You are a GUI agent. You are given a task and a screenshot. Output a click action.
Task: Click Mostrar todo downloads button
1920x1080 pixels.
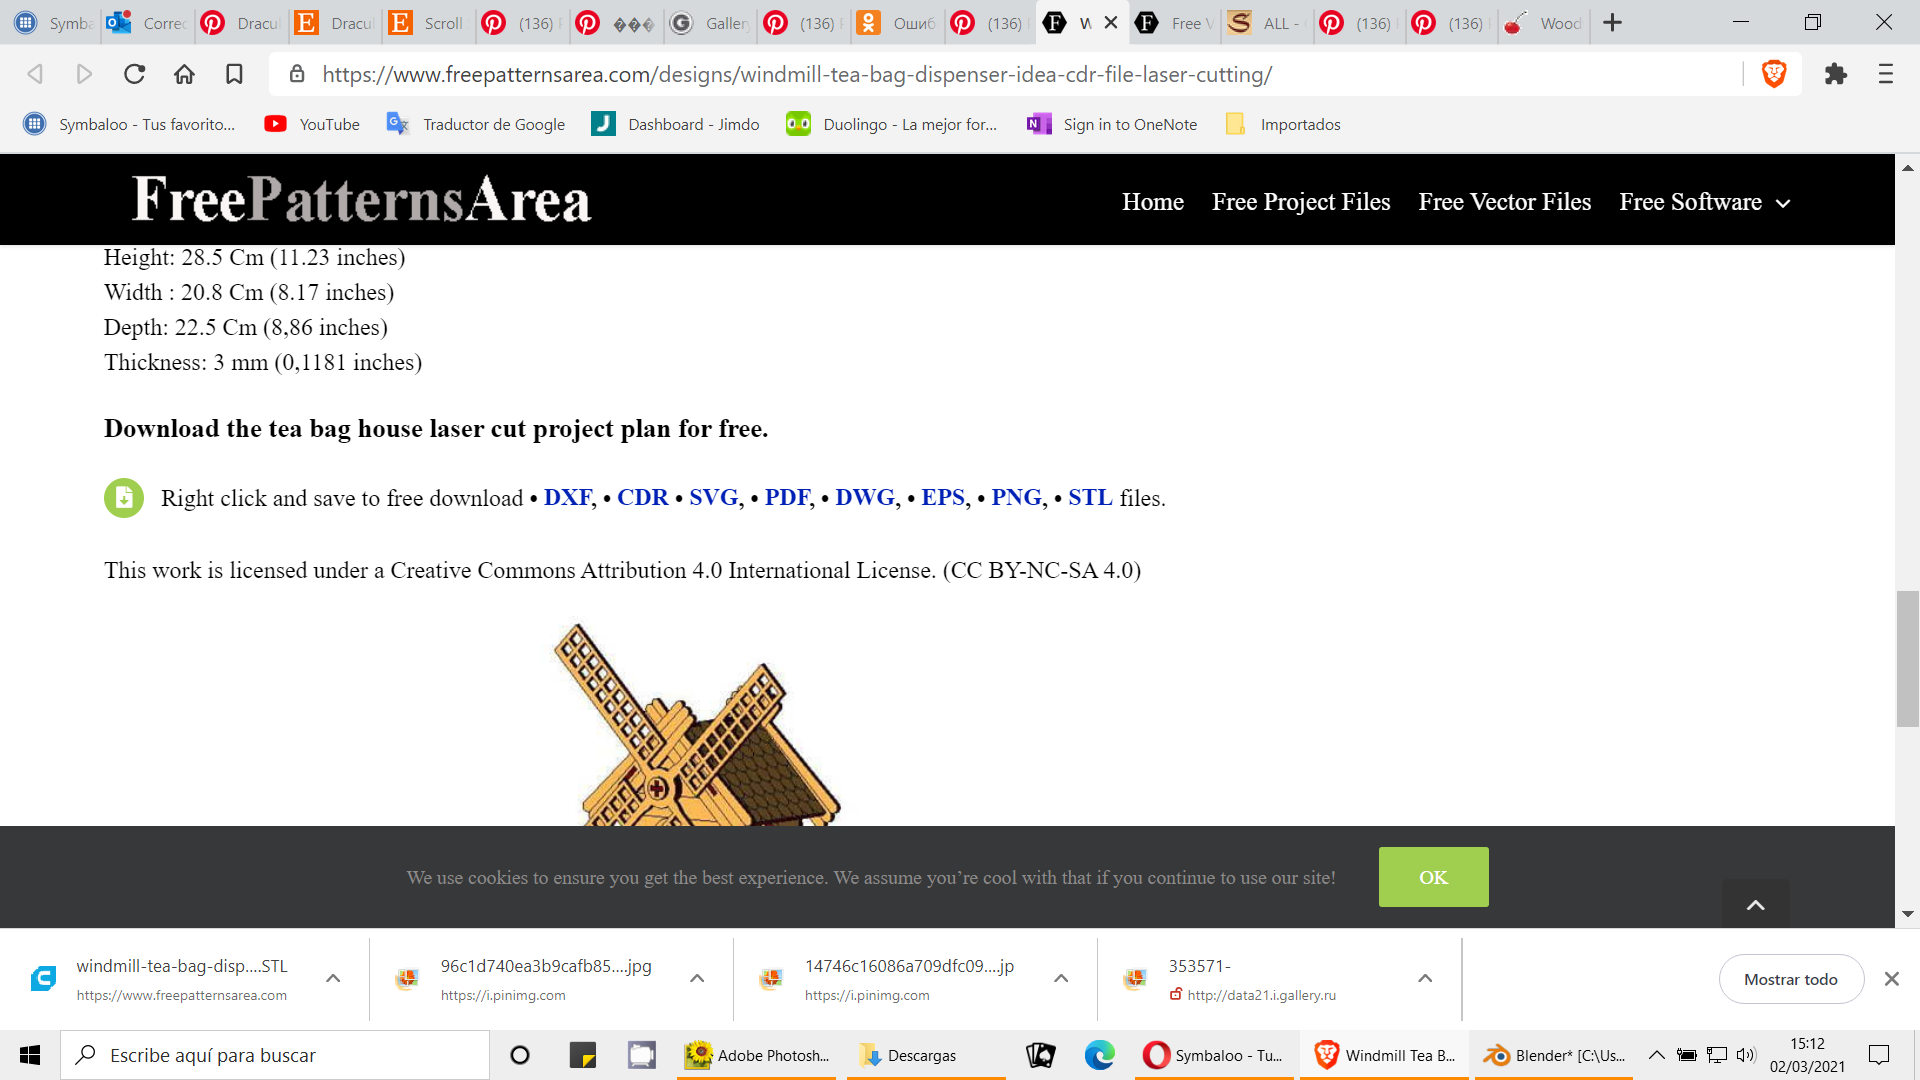click(x=1790, y=979)
